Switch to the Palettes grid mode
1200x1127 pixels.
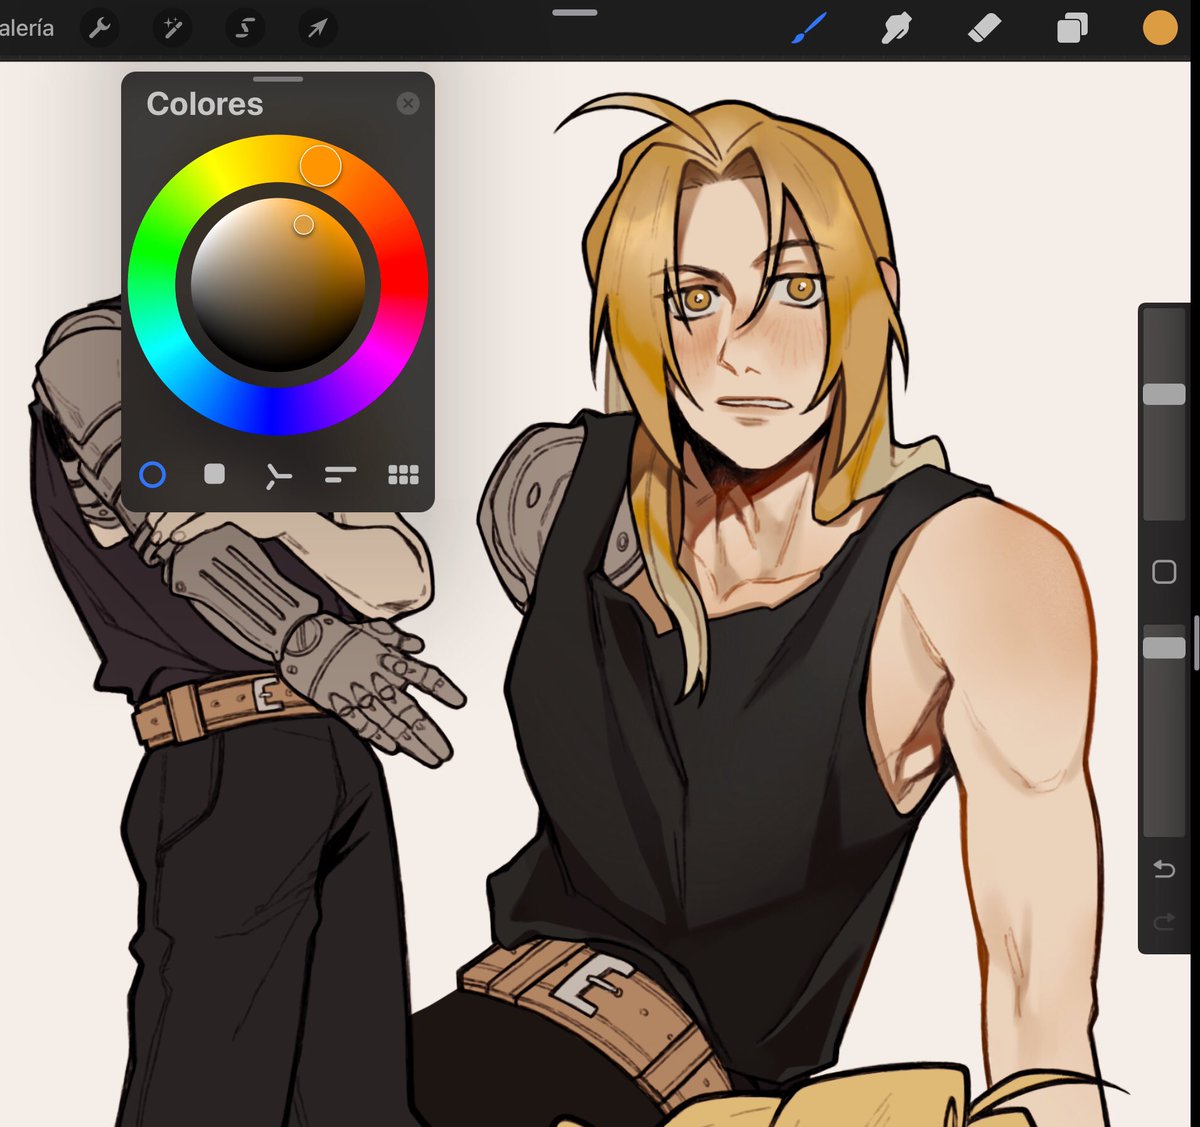[403, 475]
